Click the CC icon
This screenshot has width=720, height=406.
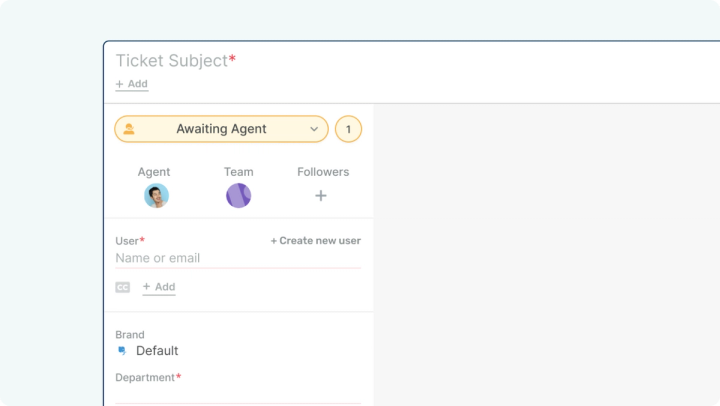123,287
